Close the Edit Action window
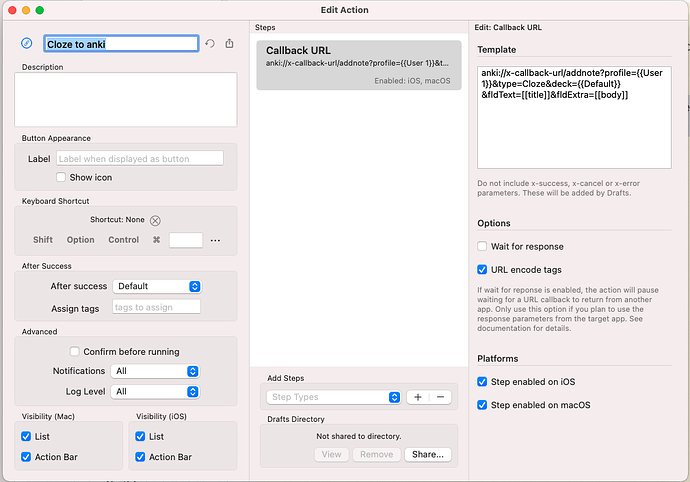Image resolution: width=690 pixels, height=482 pixels. [x=12, y=10]
